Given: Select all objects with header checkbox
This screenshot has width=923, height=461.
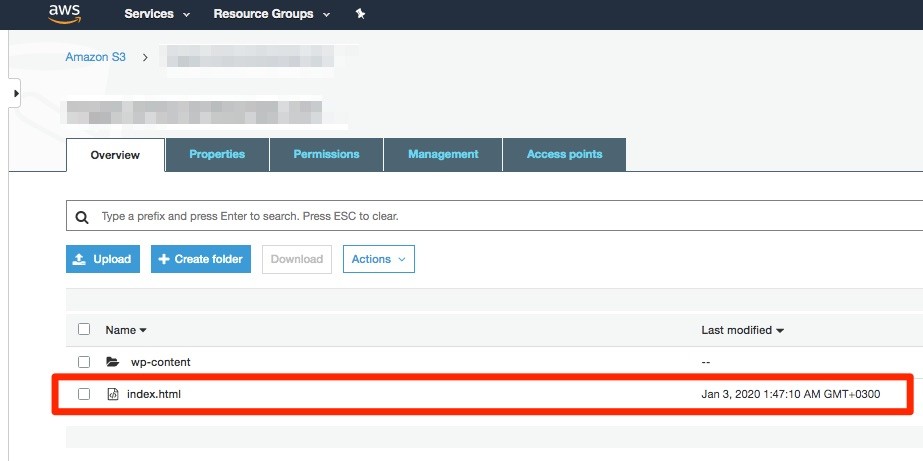Looking at the screenshot, I should pyautogui.click(x=84, y=329).
